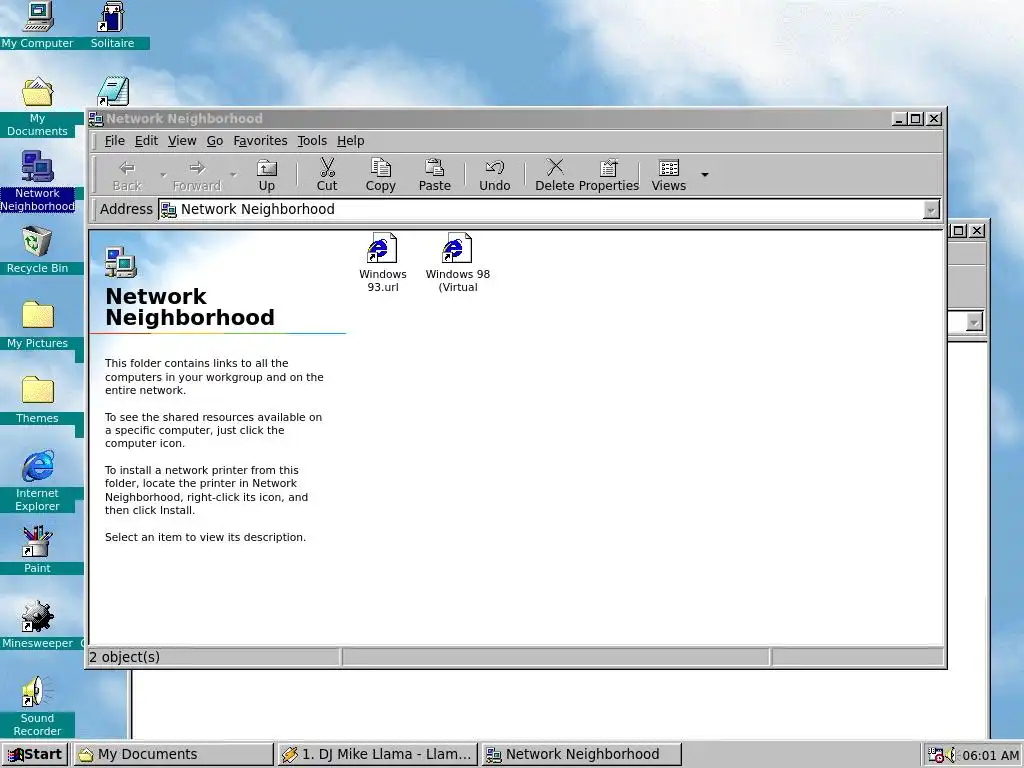The width and height of the screenshot is (1024, 768).
Task: Click the Back toolbar button
Action: tap(127, 175)
